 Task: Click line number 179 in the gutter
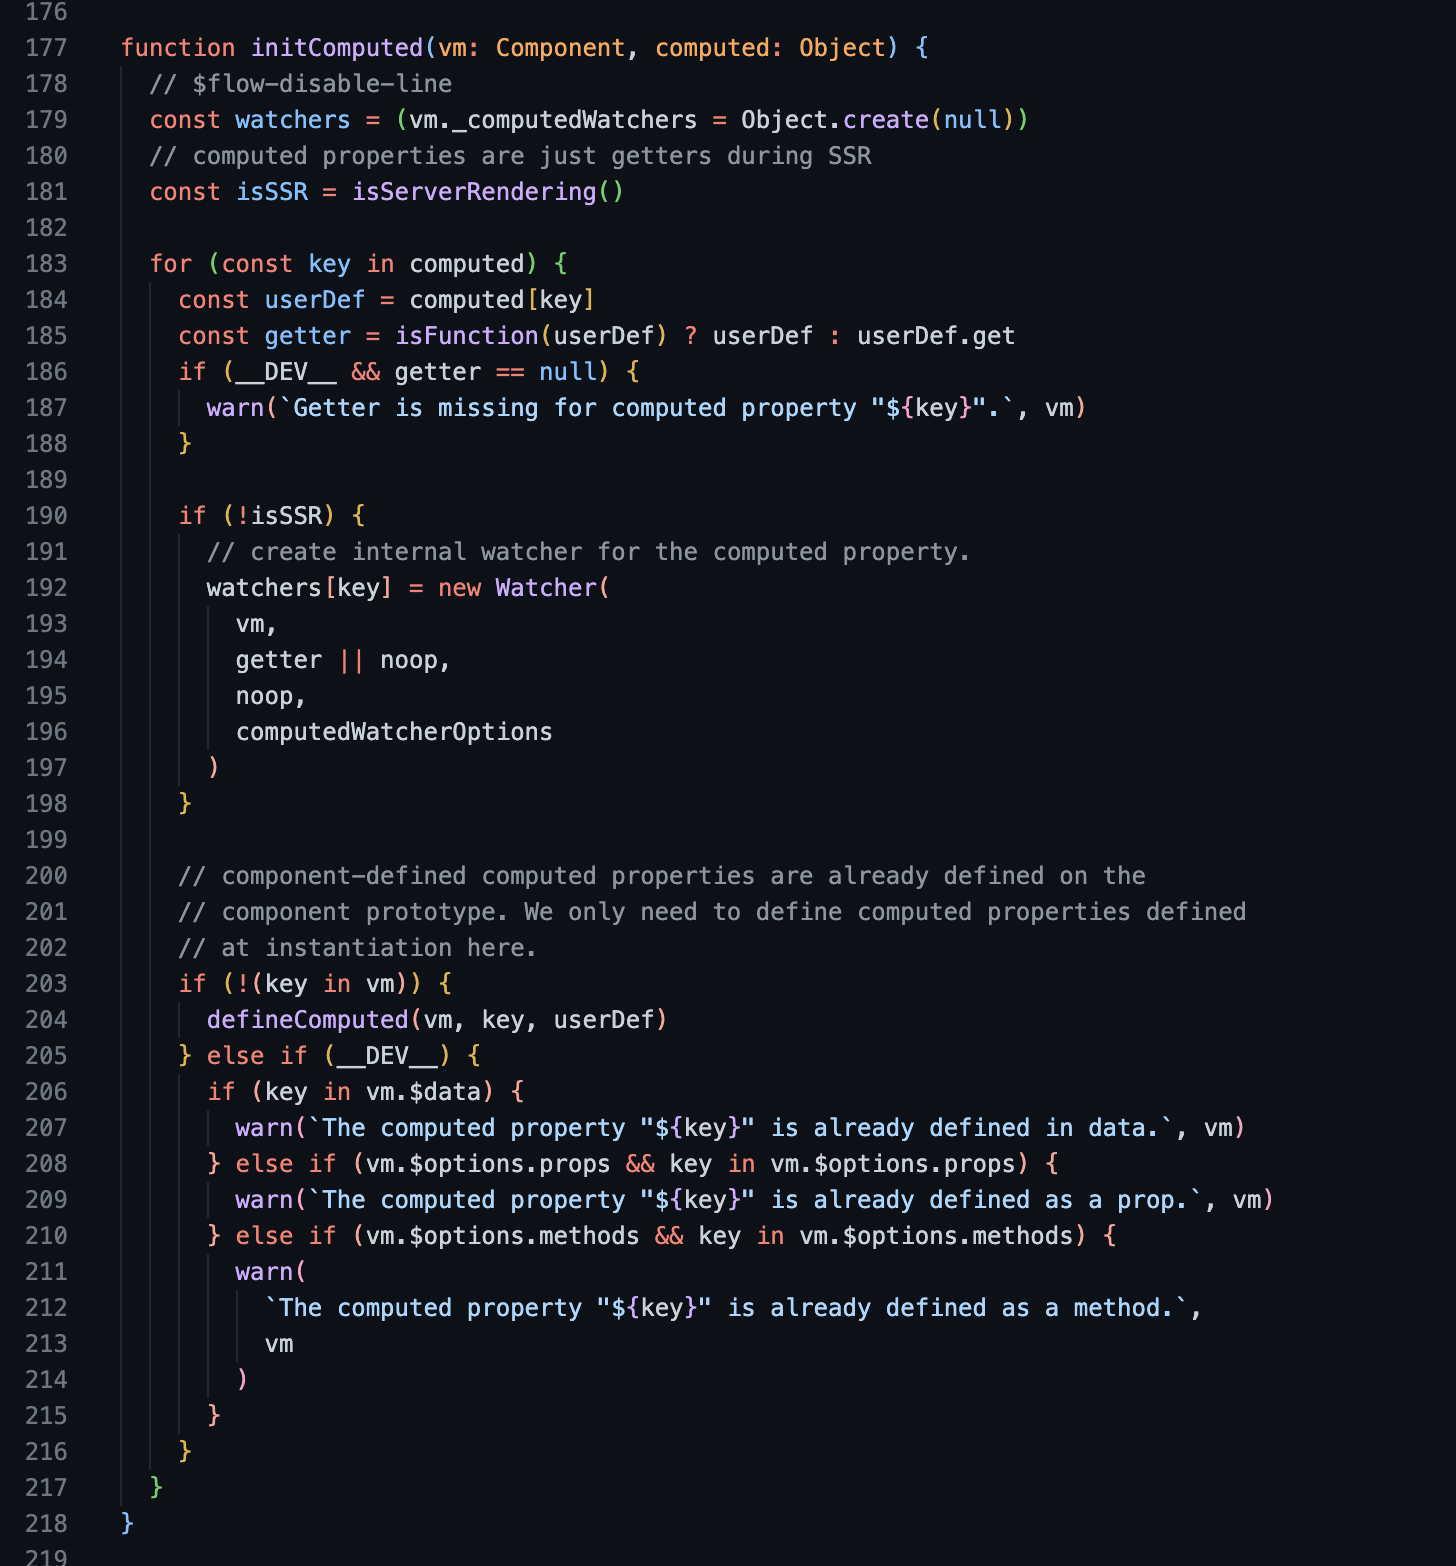(46, 120)
